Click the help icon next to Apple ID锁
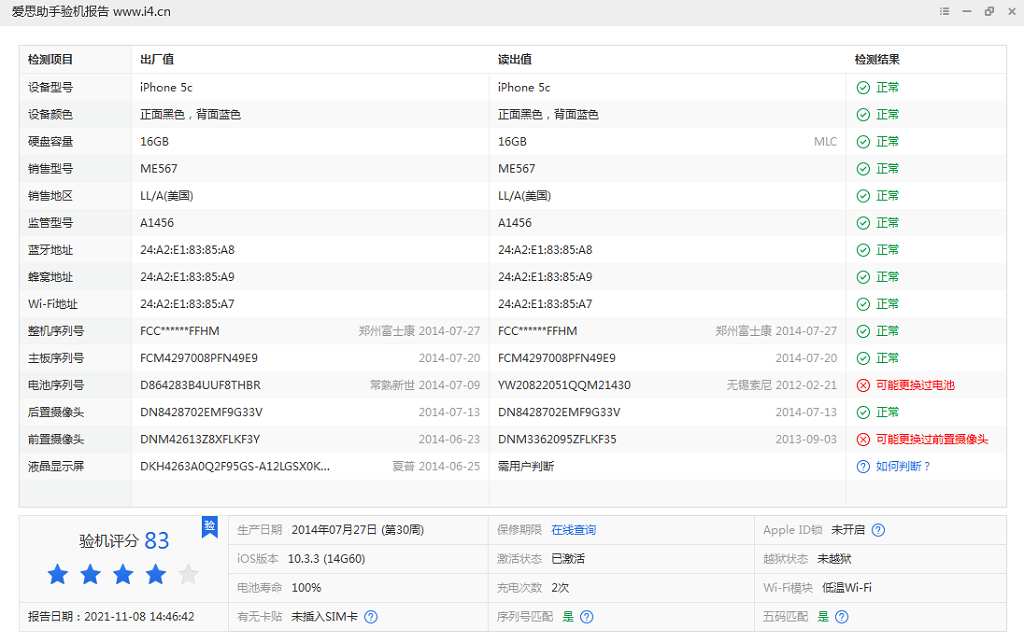The width and height of the screenshot is (1024, 643). pyautogui.click(x=878, y=530)
